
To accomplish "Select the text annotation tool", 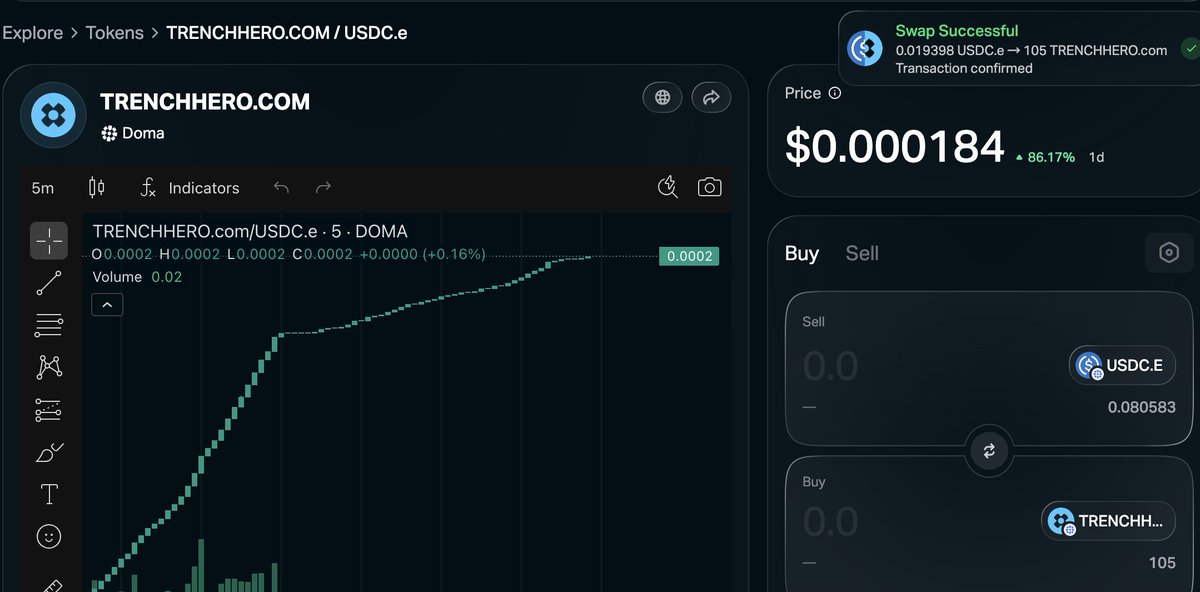I will click(x=49, y=495).
